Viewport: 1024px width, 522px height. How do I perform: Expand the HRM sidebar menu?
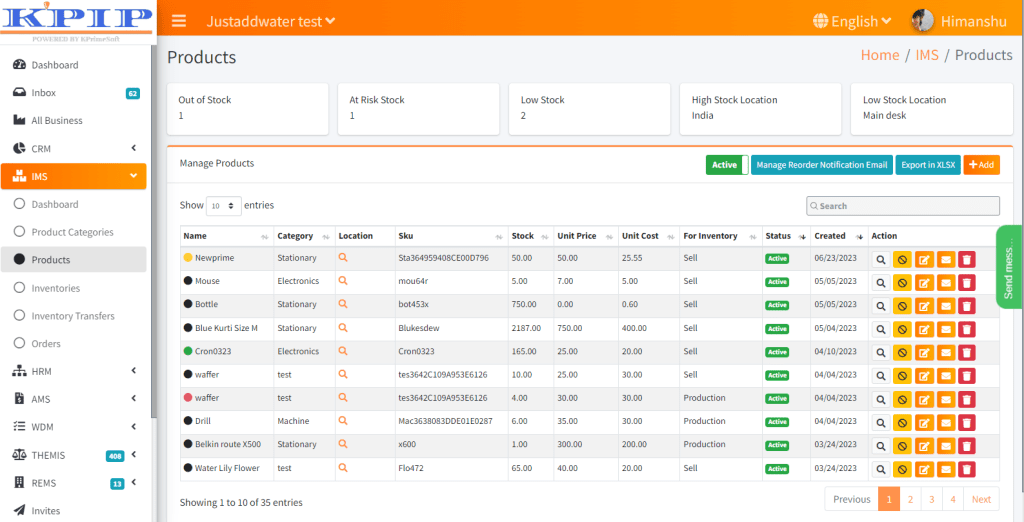pyautogui.click(x=74, y=371)
